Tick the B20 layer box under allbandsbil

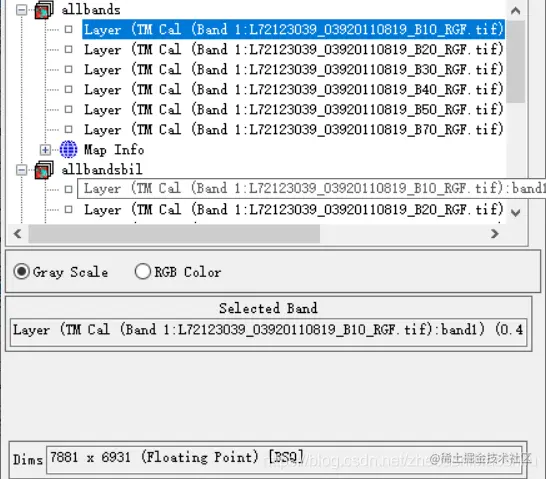[69, 210]
